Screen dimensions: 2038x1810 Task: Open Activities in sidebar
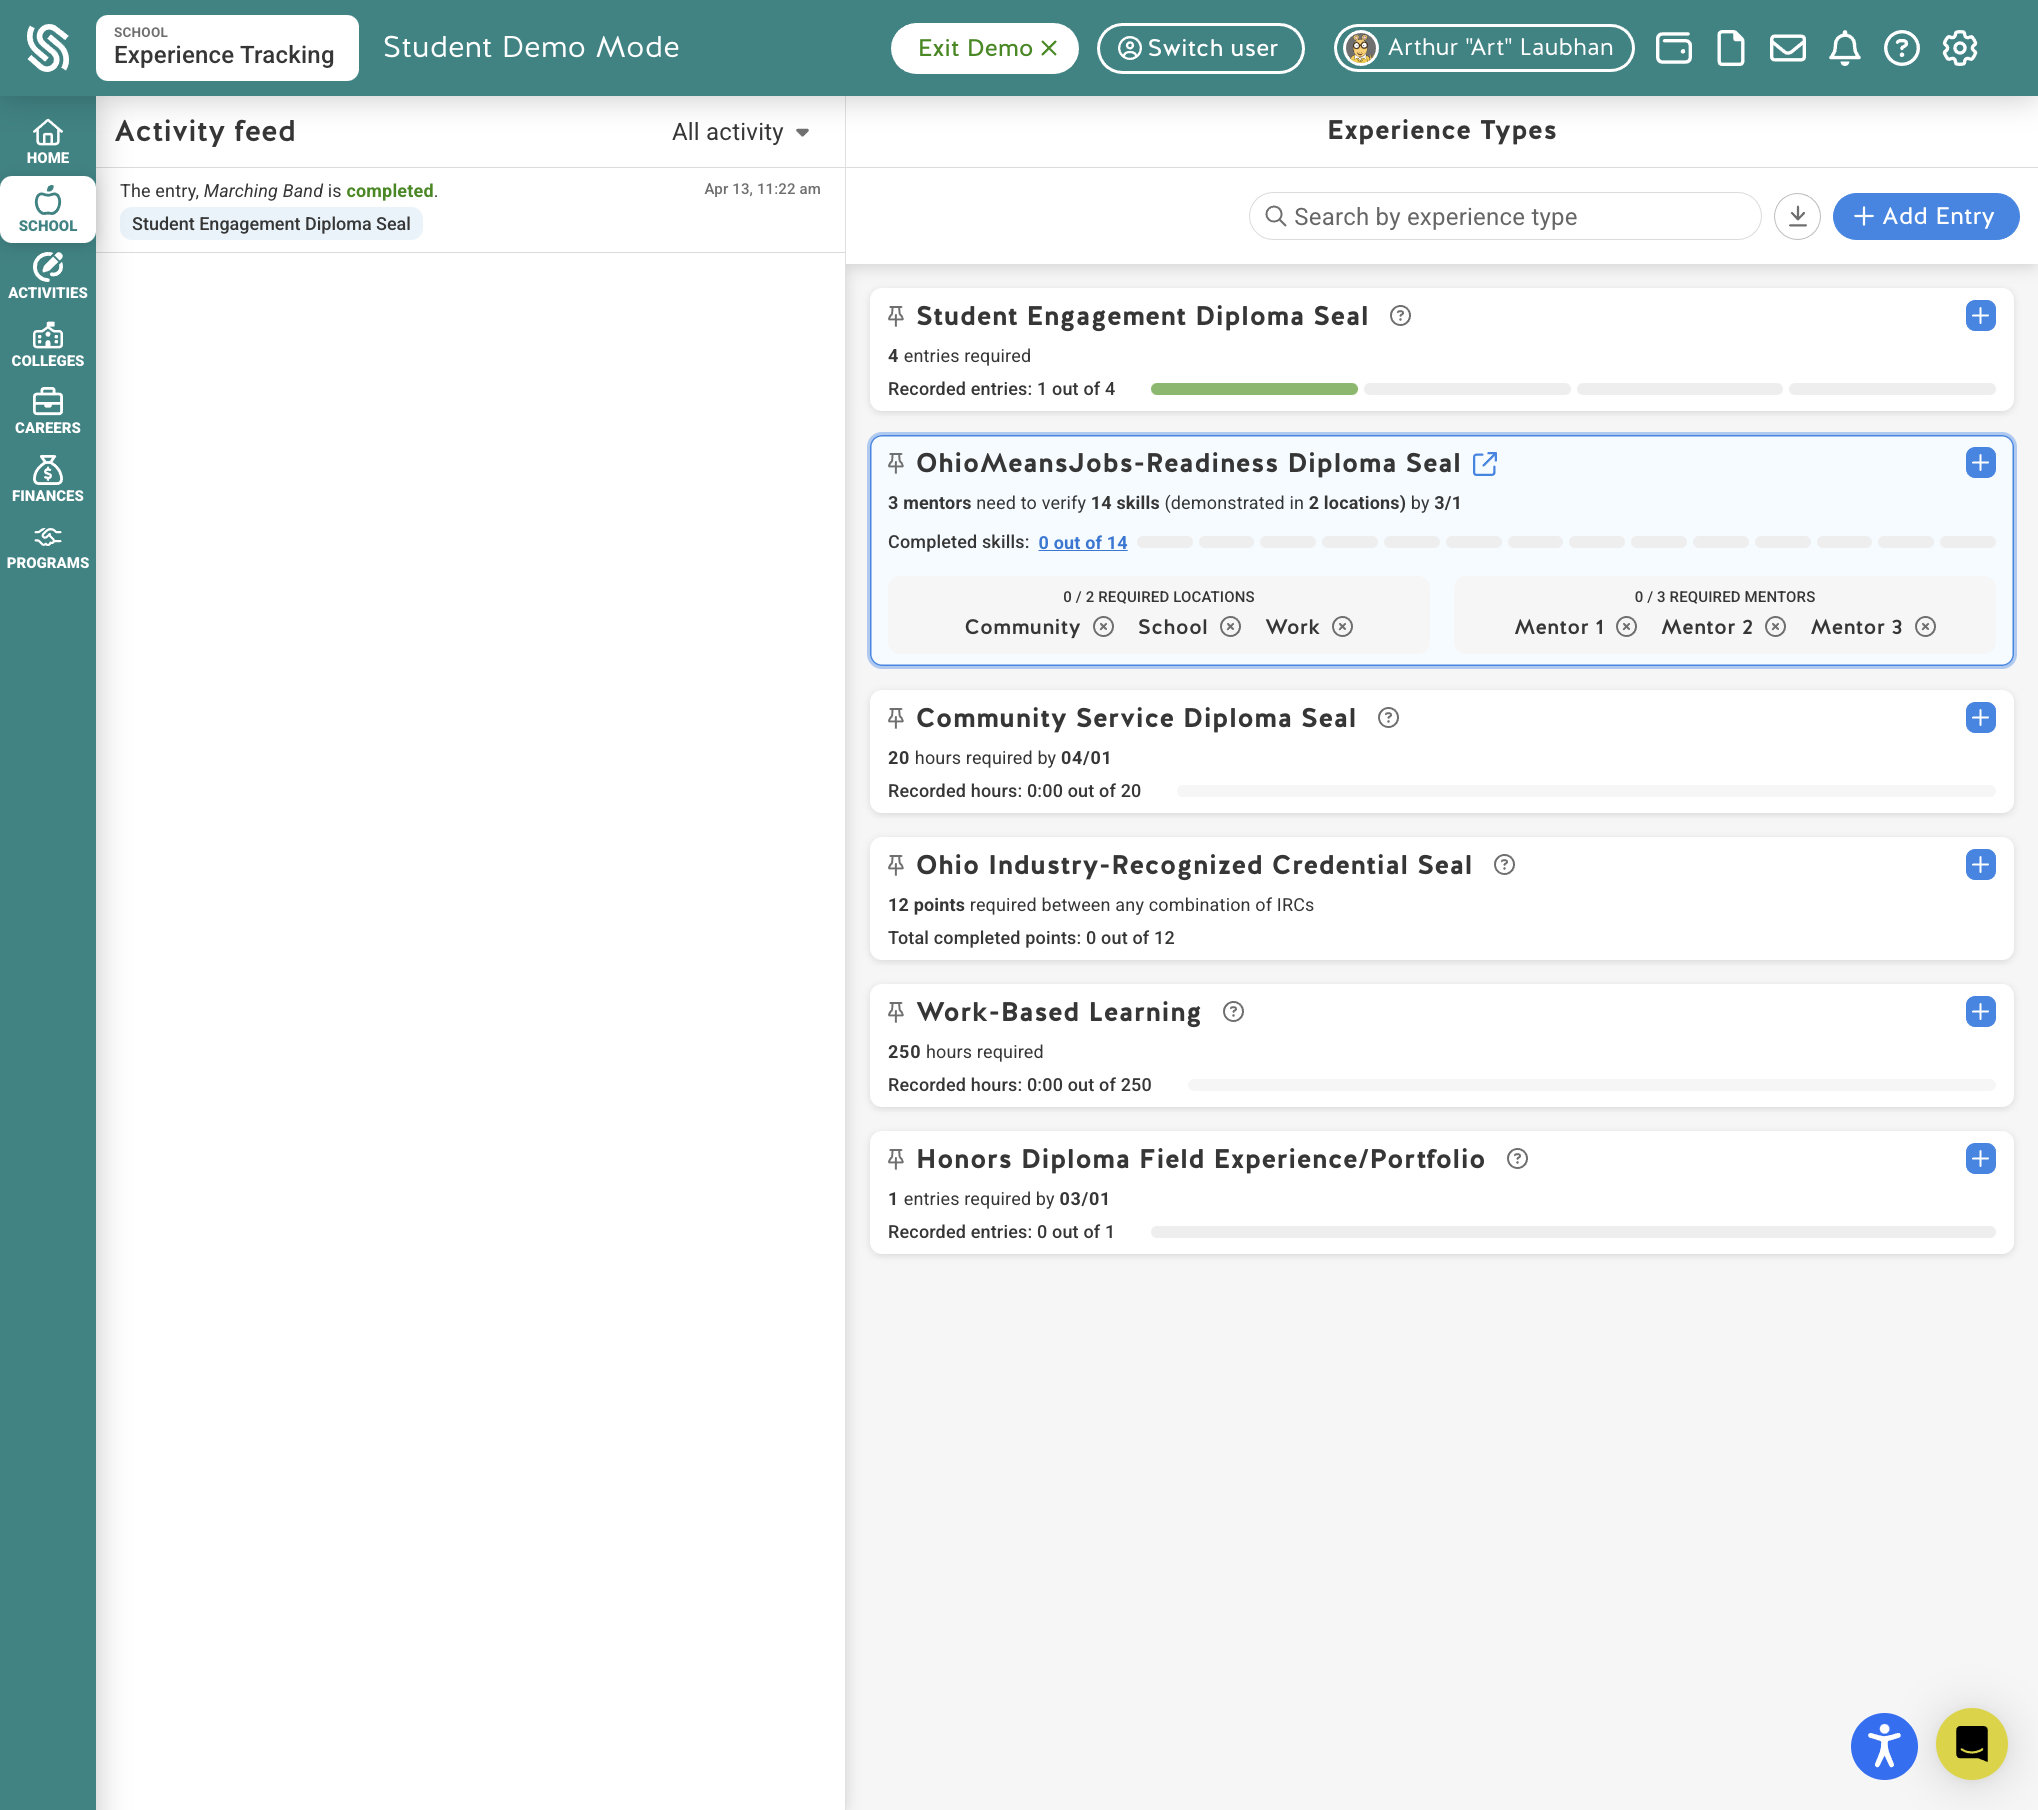[48, 277]
